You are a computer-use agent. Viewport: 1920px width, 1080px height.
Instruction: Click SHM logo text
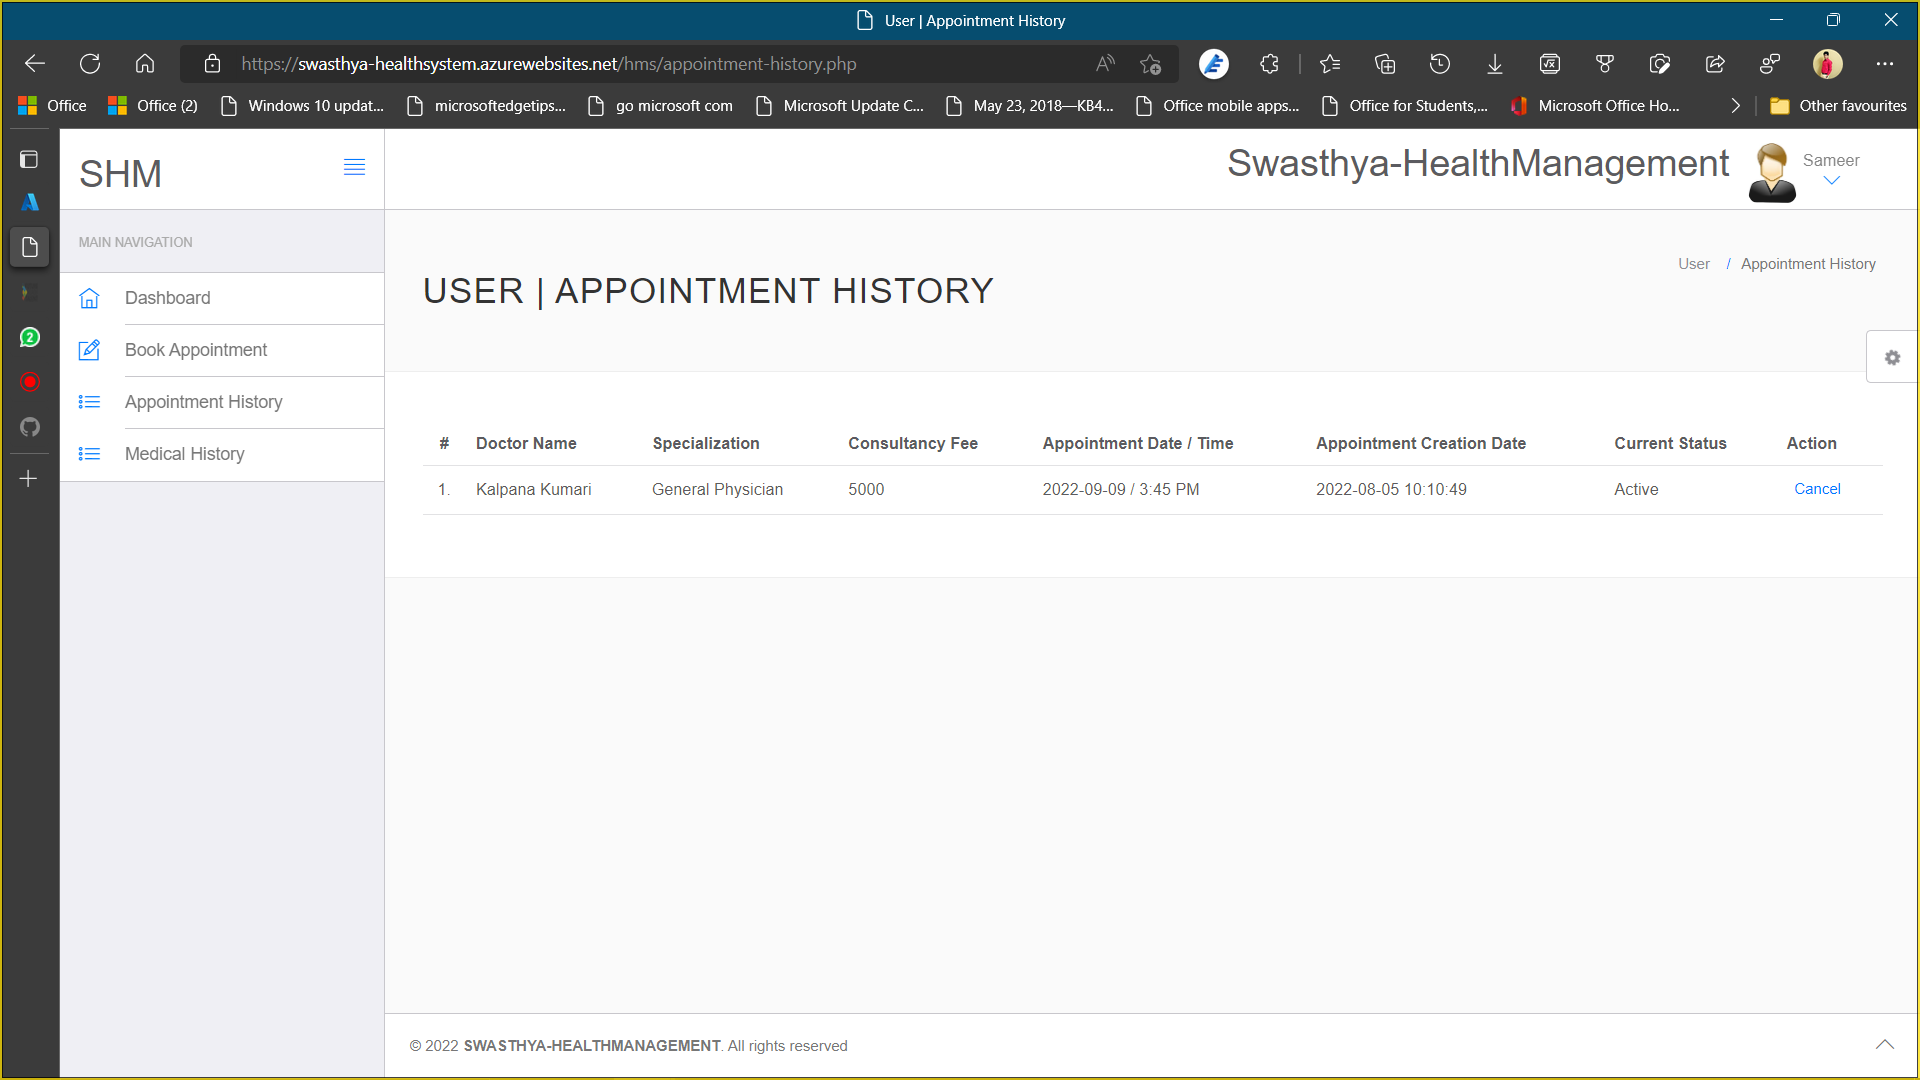coord(120,174)
